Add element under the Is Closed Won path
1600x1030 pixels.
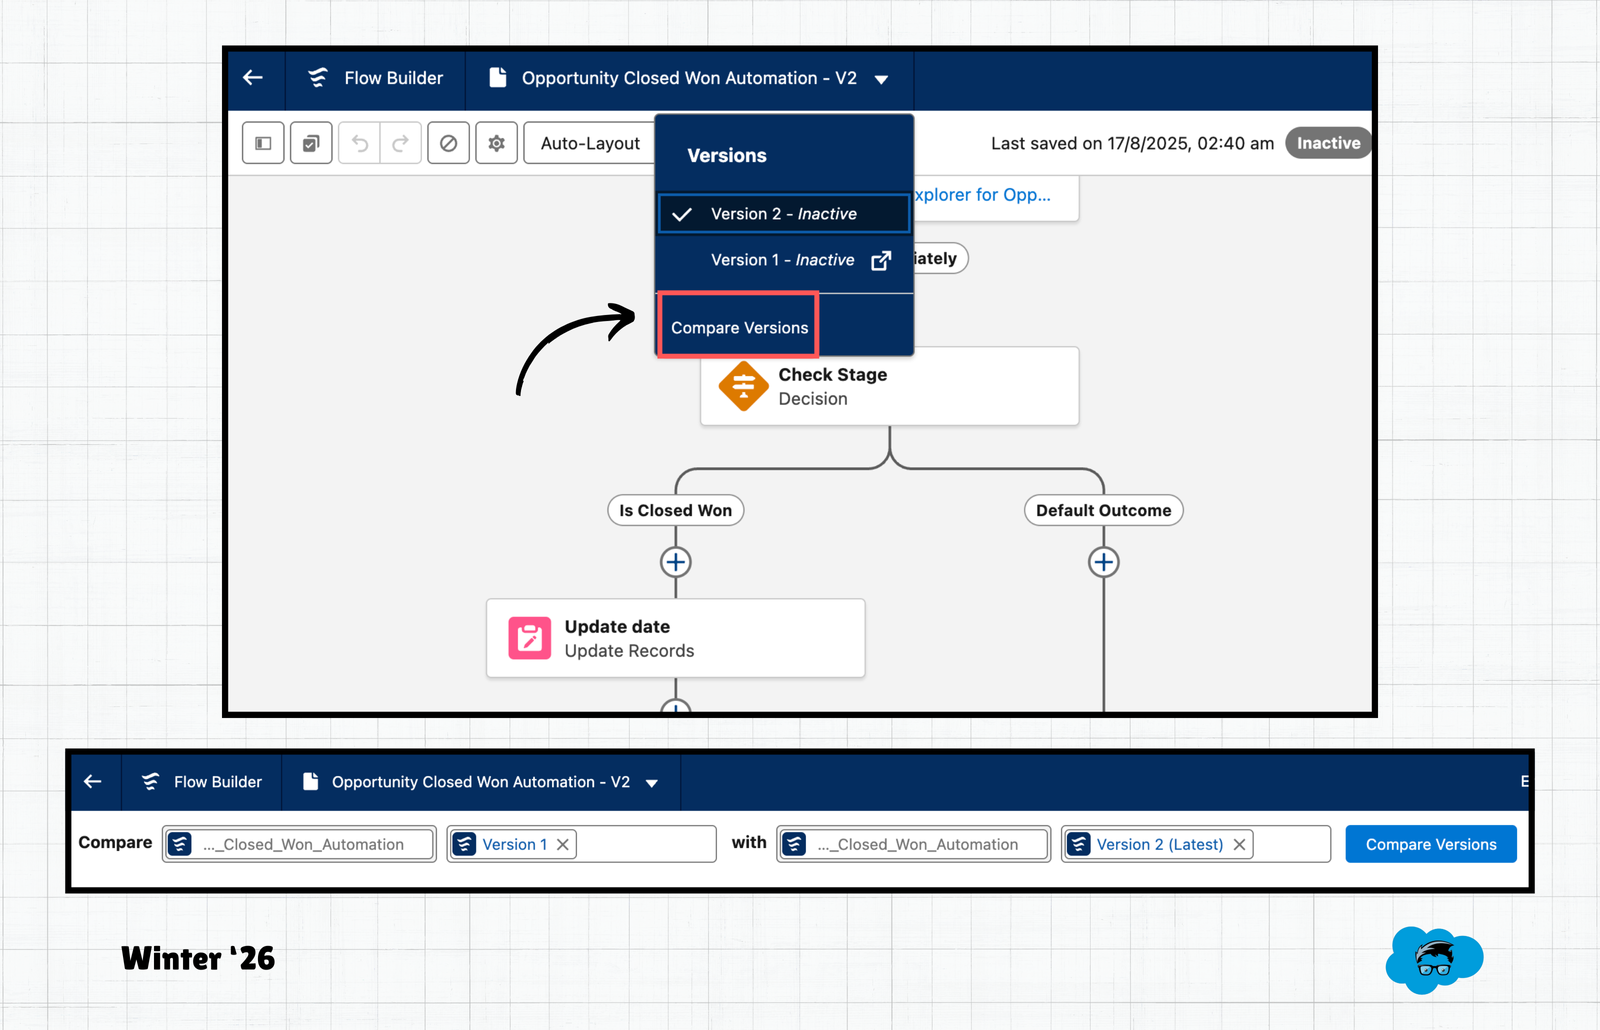tap(676, 562)
